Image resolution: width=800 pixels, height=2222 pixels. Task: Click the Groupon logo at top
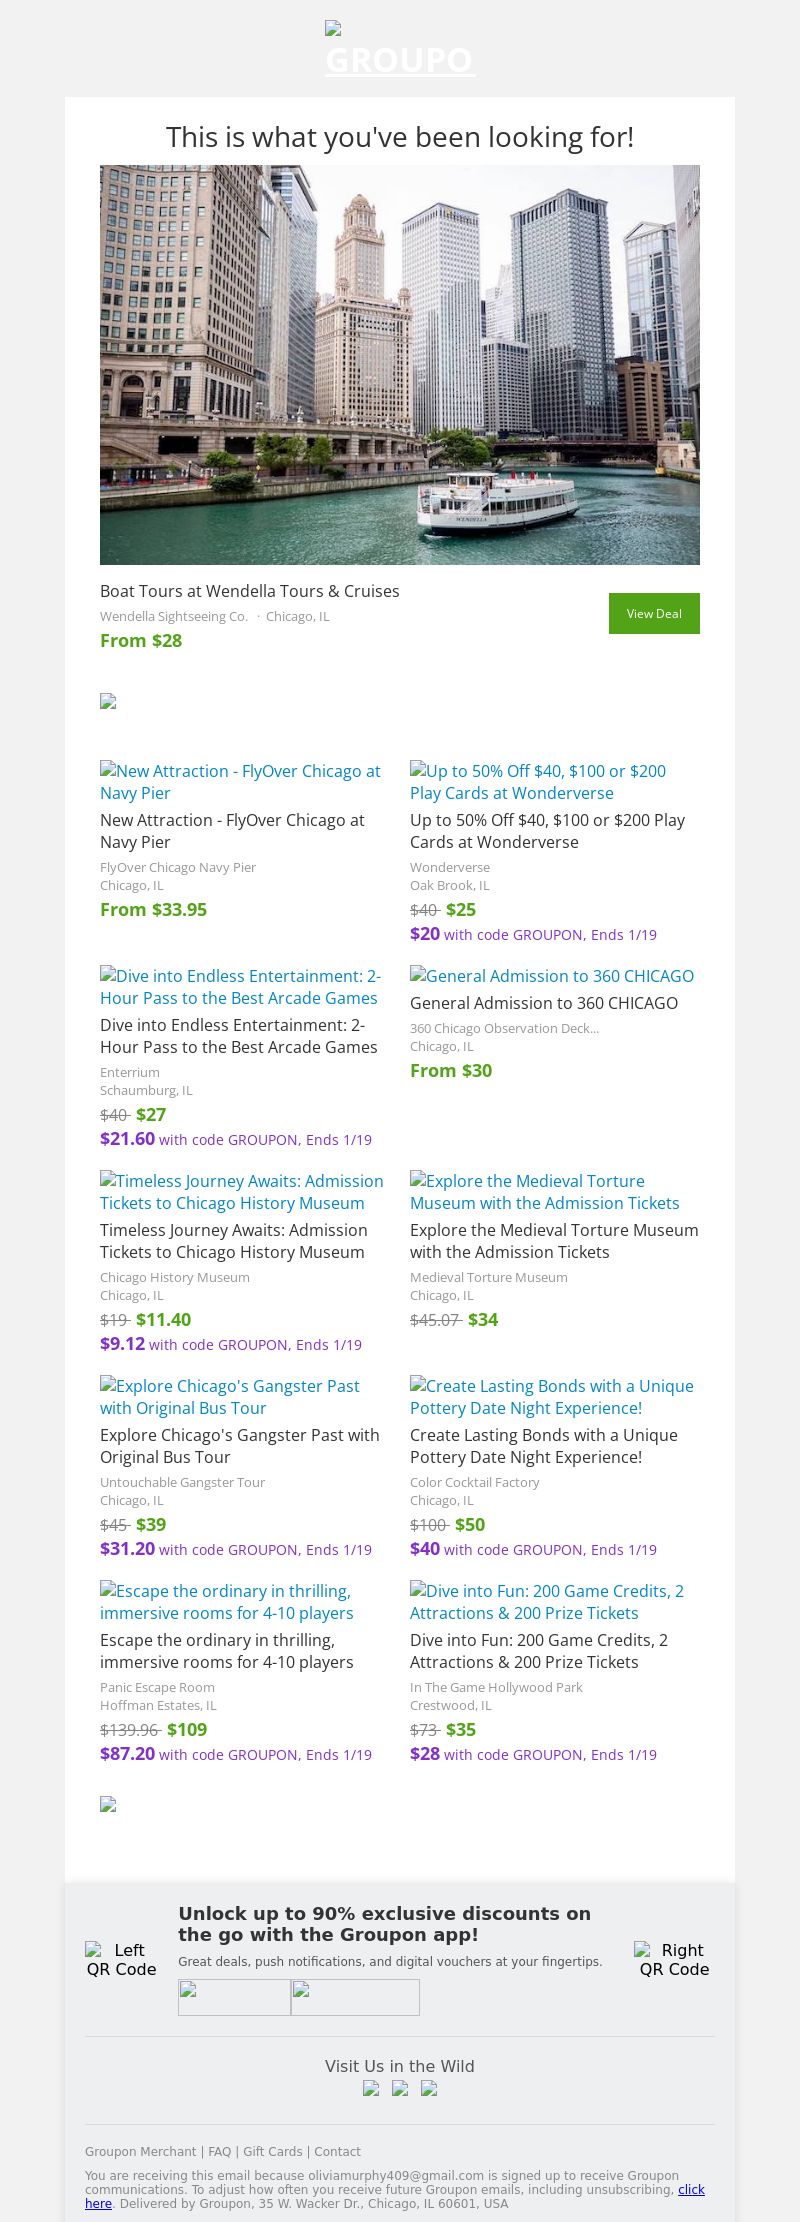click(400, 50)
